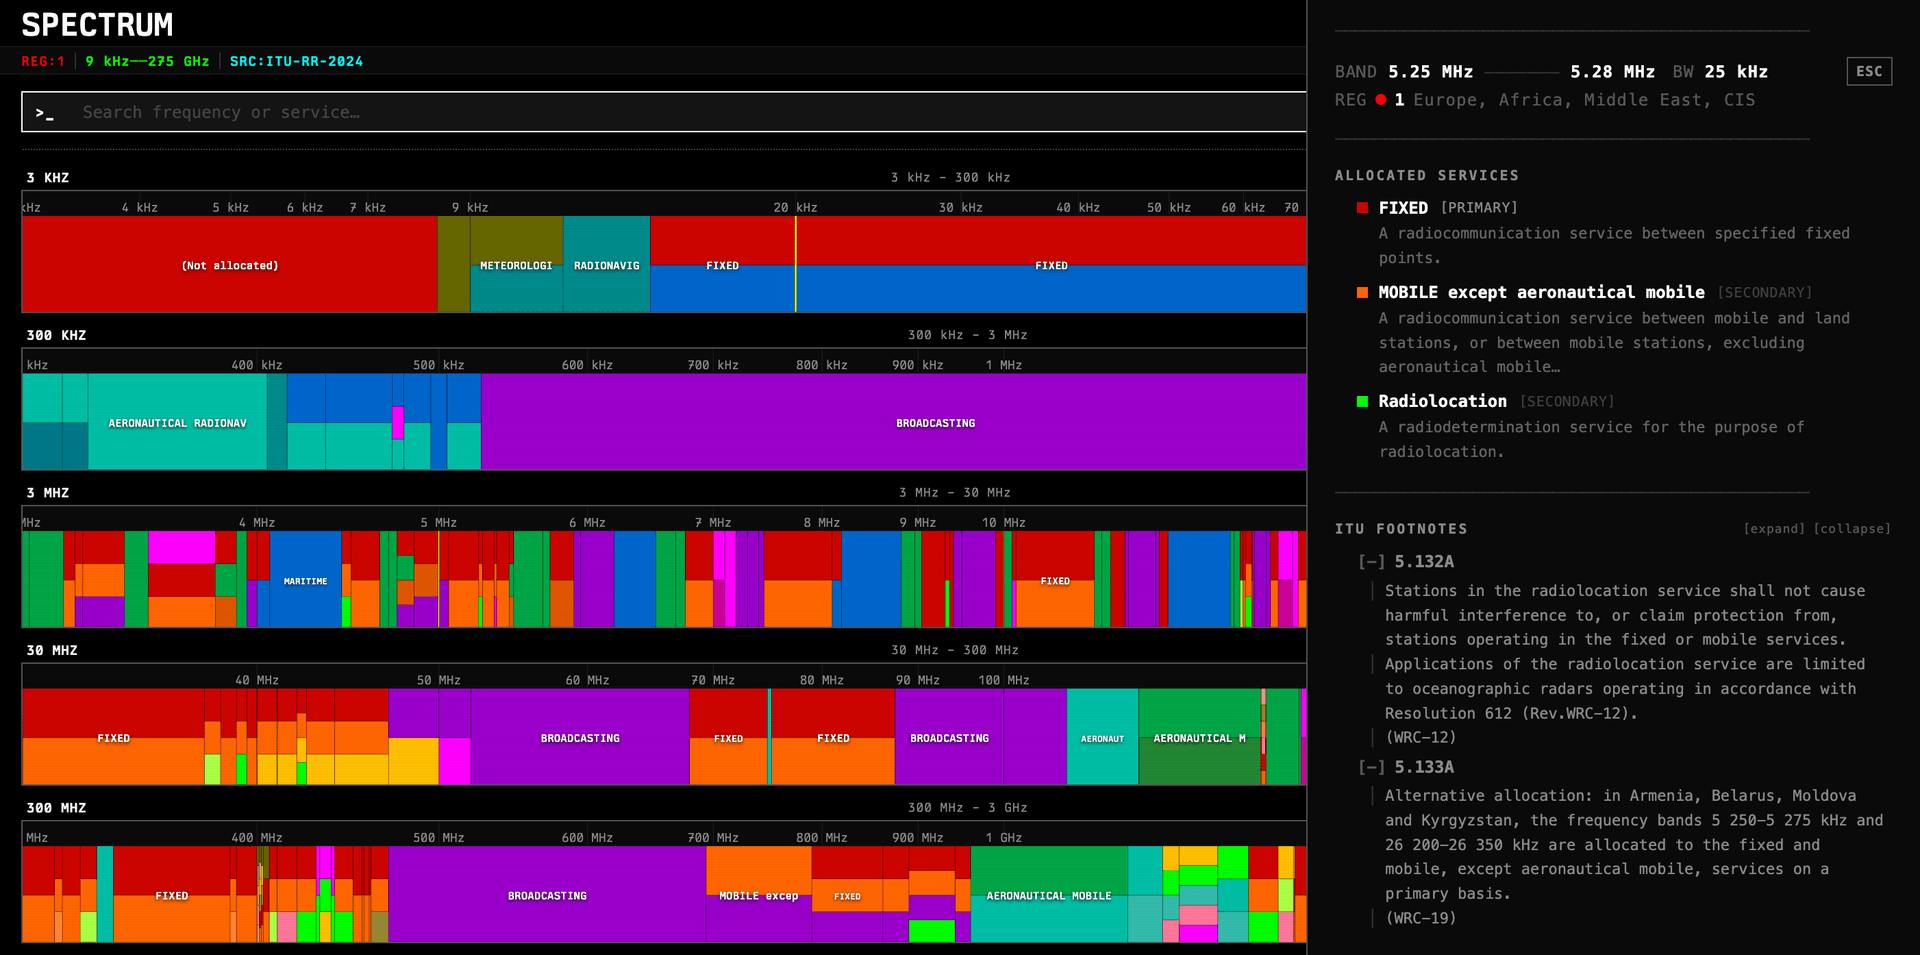Click the terminal prompt icon in the search bar
Screen dimensions: 1920x955
pos(45,113)
